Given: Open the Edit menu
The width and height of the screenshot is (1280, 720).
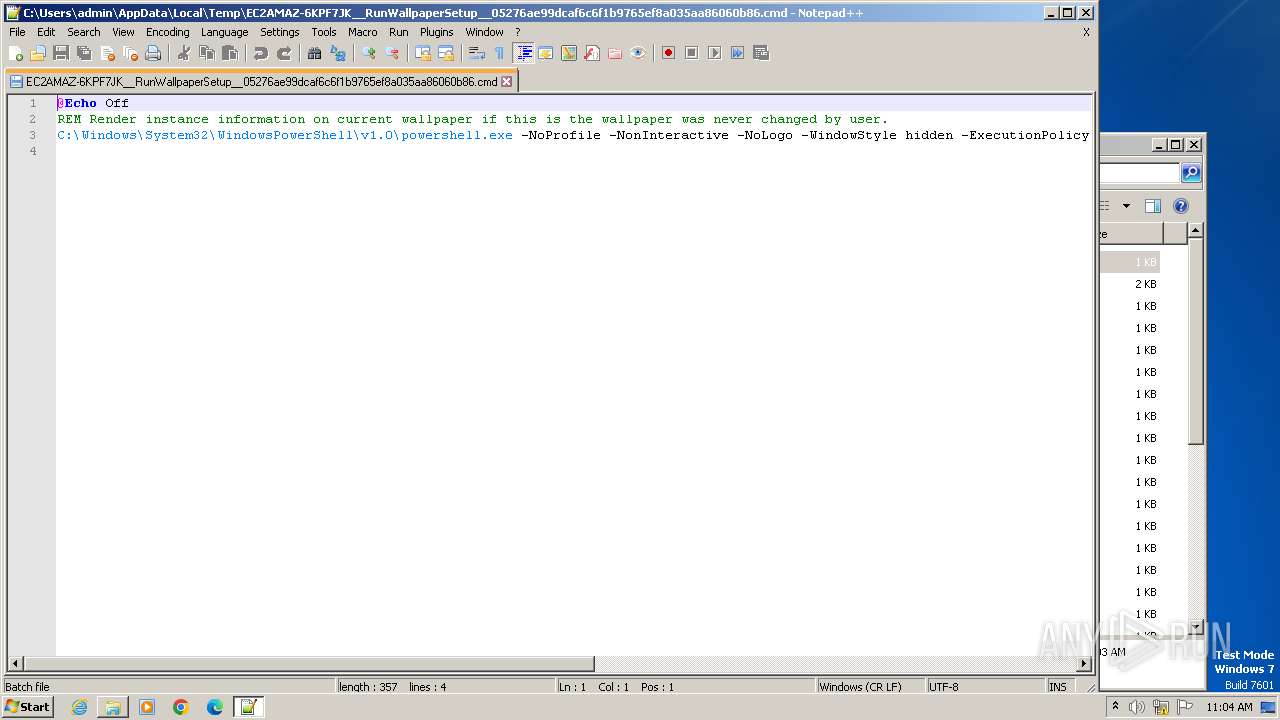Looking at the screenshot, I should click(46, 32).
